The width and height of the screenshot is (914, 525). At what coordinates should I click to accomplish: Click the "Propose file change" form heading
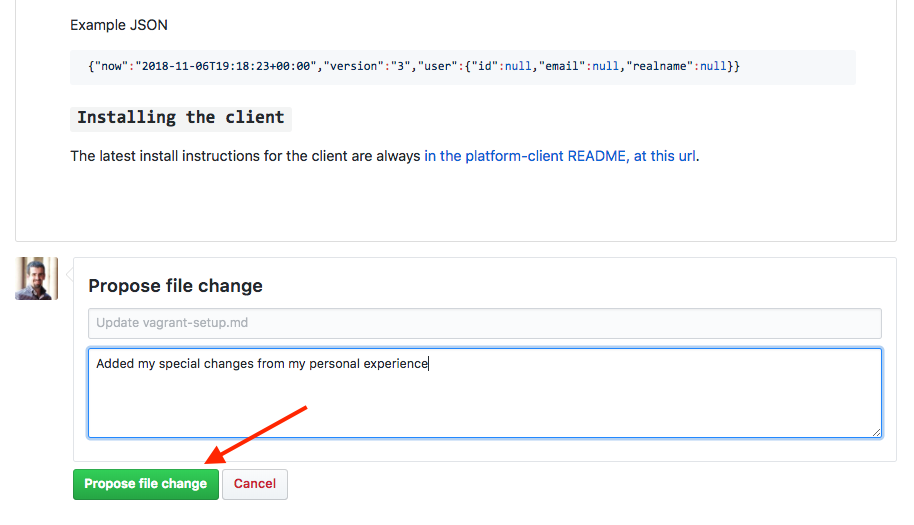[175, 286]
